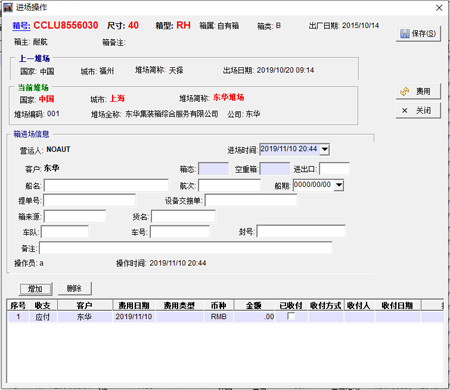This screenshot has width=450, height=390.
Task: Close the 进场操作 window with X
Action: (439, 8)
